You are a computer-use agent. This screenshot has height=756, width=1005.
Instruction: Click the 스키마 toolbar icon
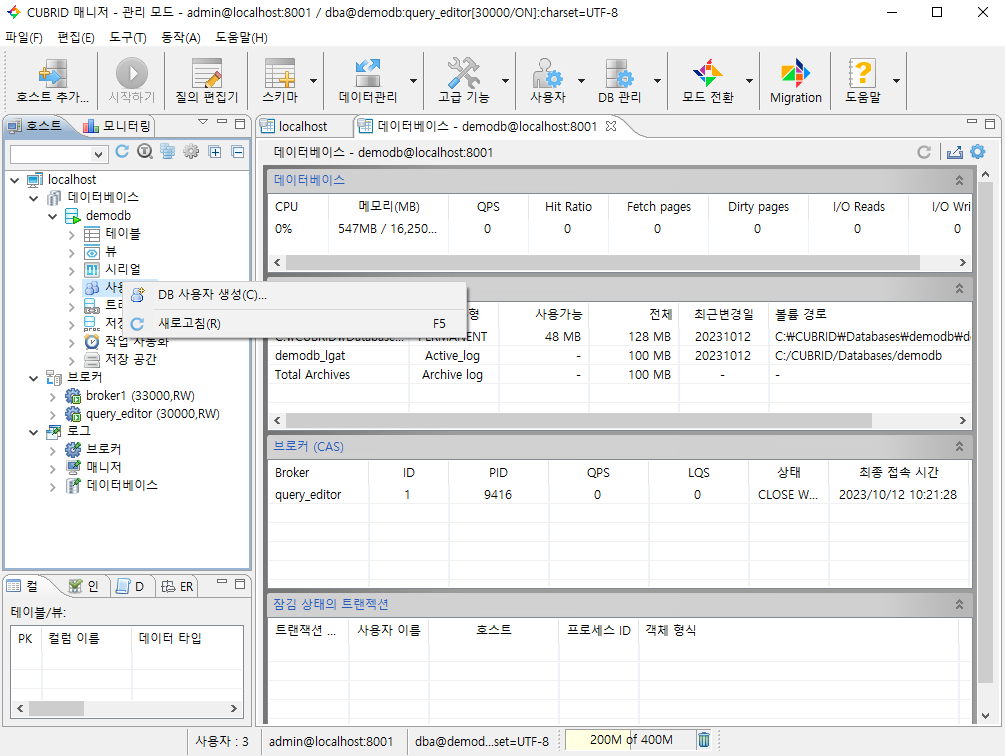280,81
